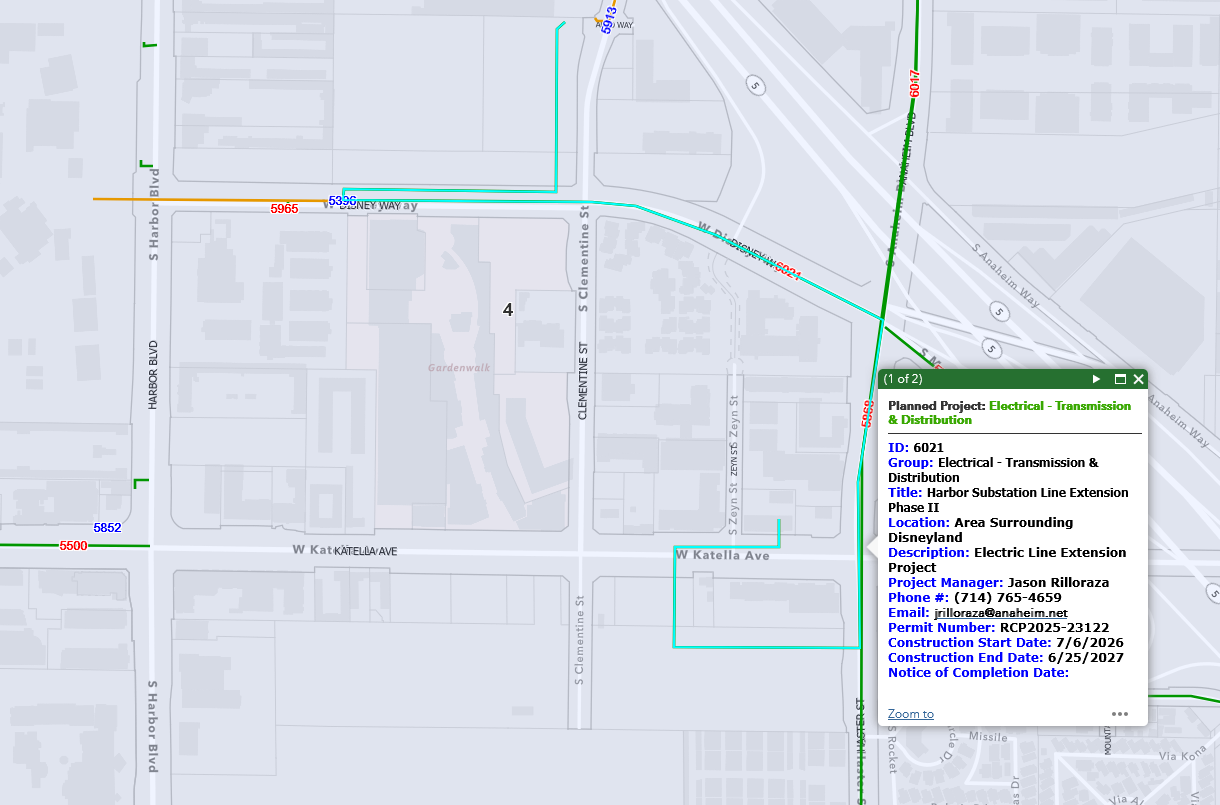Show next feature in popup
The image size is (1220, 805).
pos(1096,379)
